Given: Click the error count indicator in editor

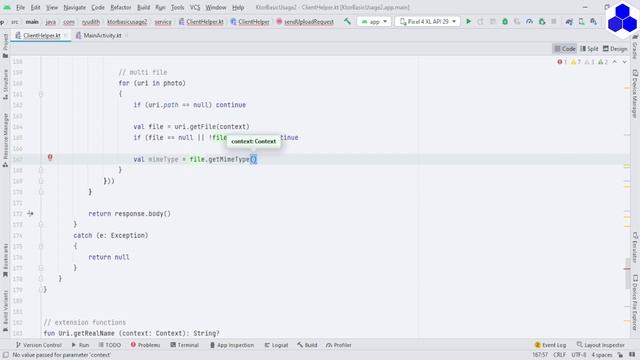Looking at the screenshot, I should 562,62.
